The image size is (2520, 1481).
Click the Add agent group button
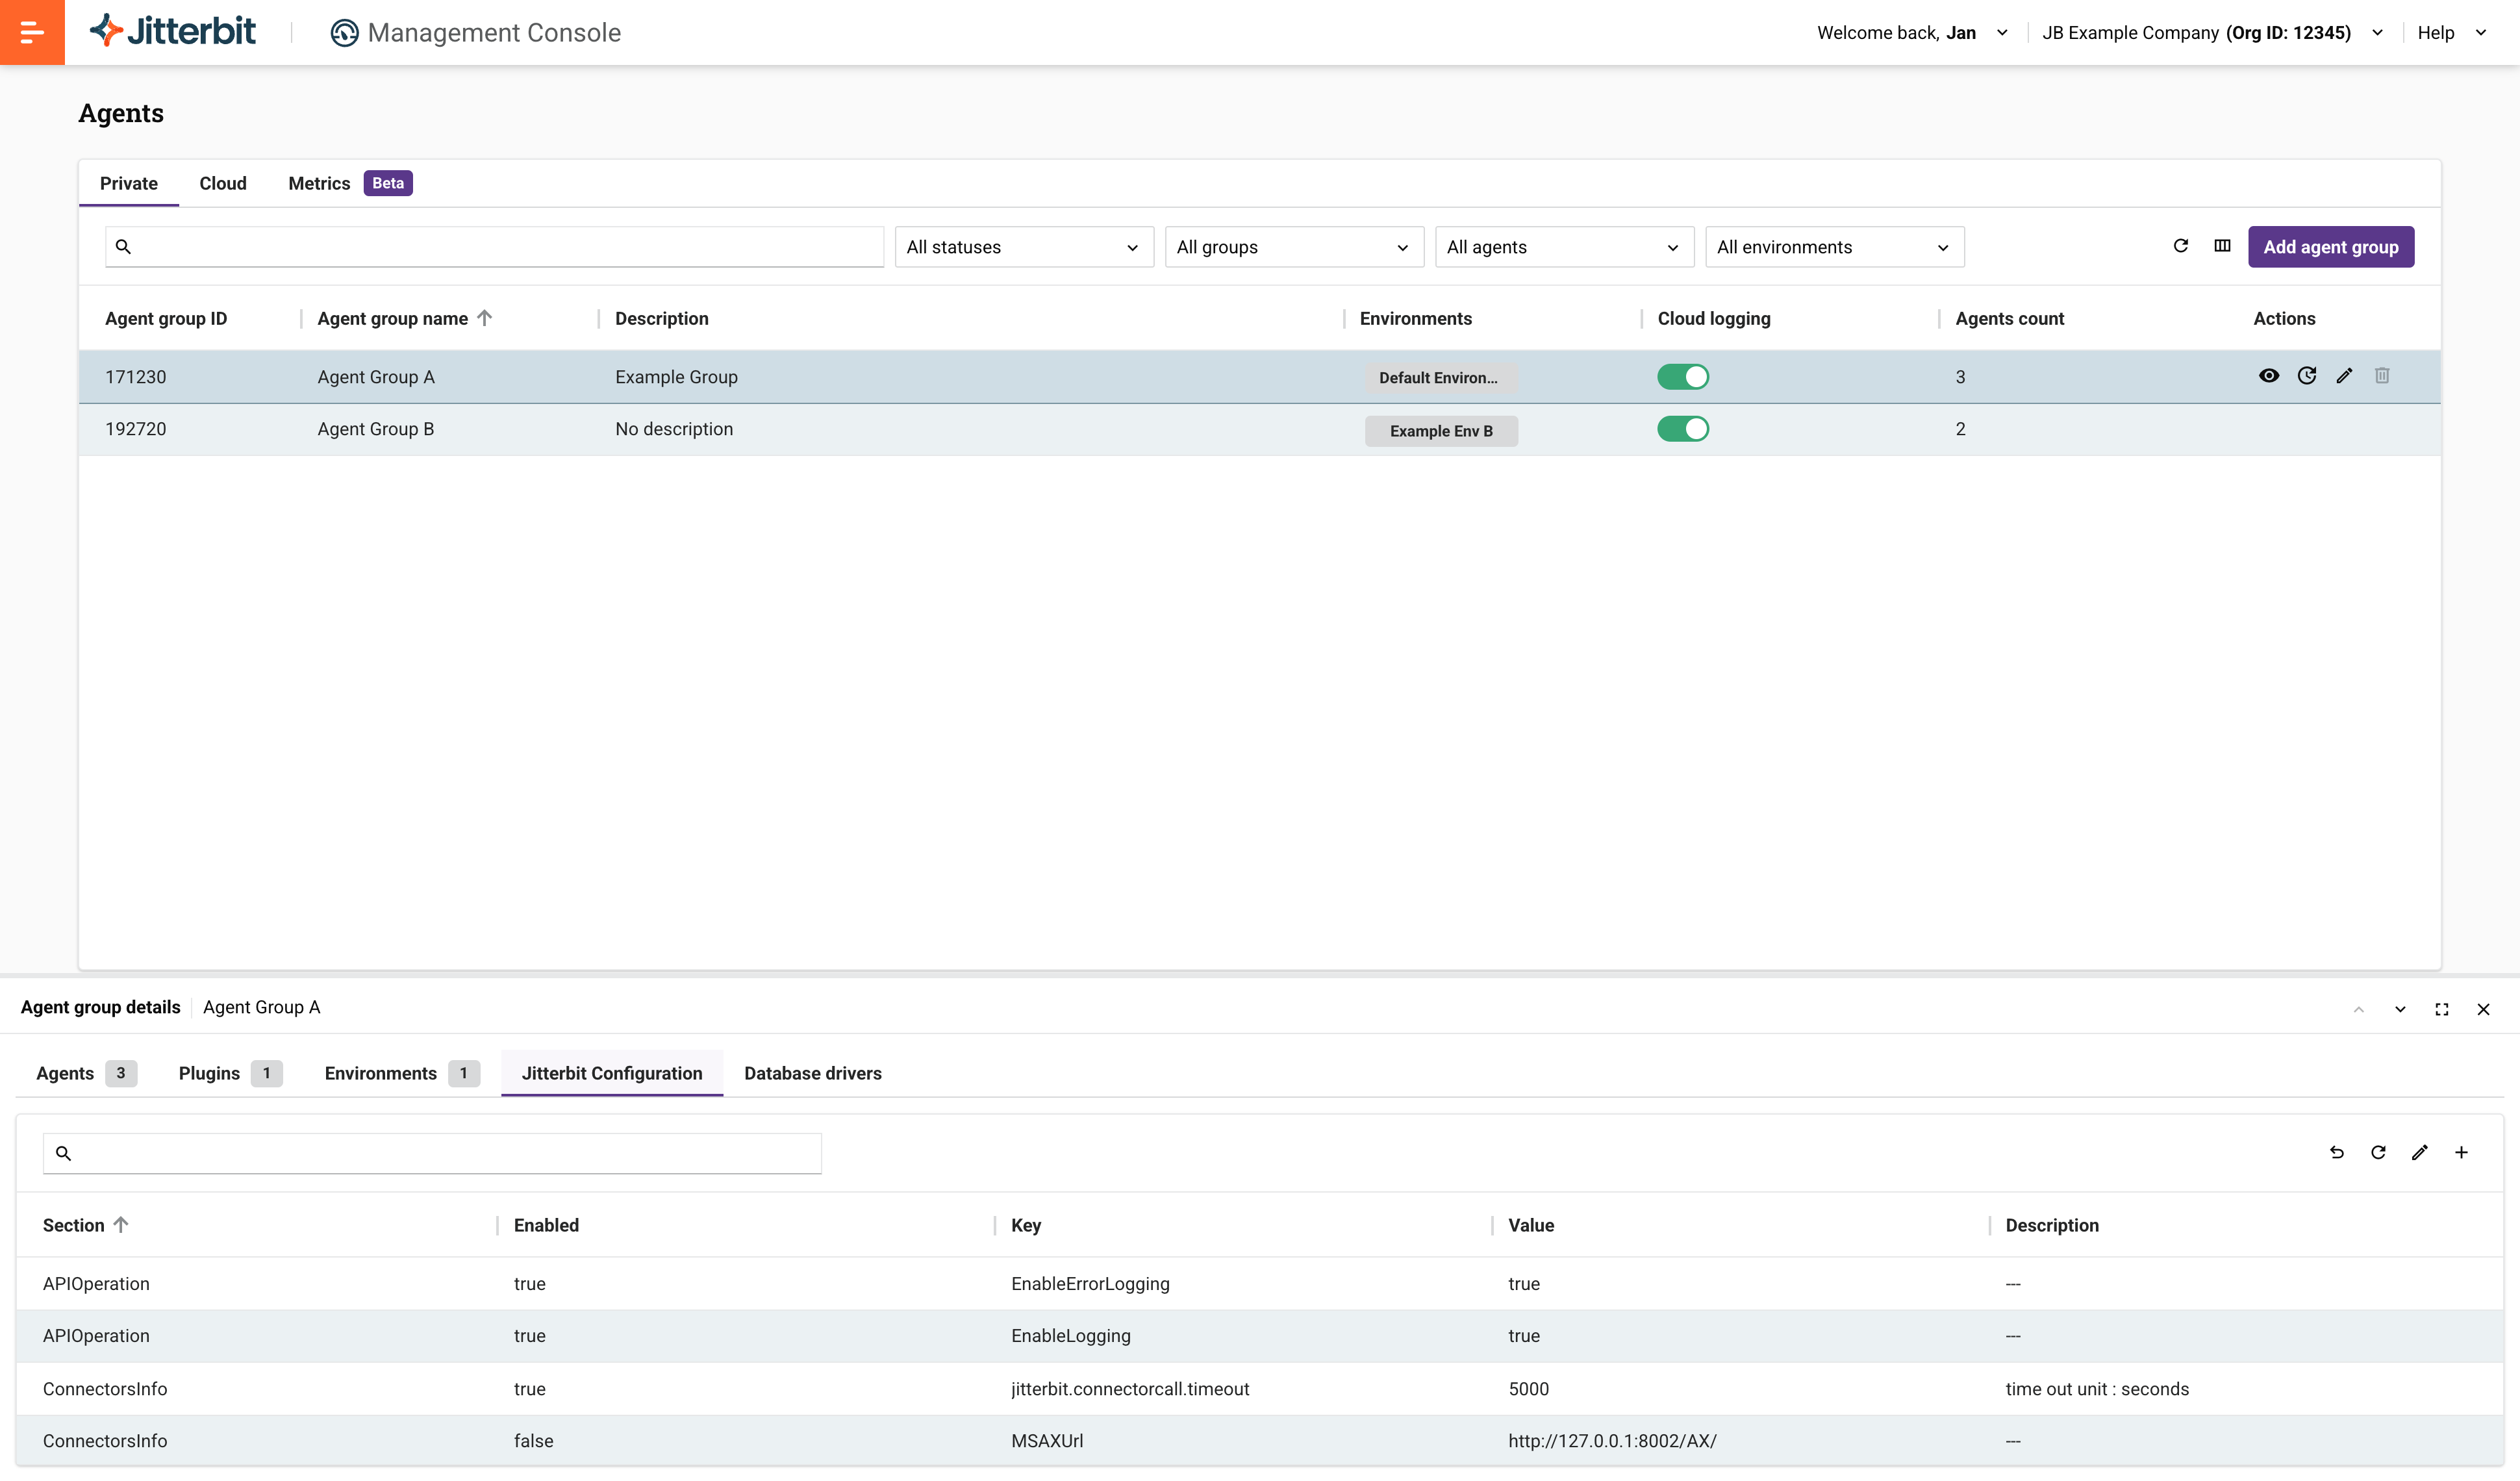[2331, 247]
